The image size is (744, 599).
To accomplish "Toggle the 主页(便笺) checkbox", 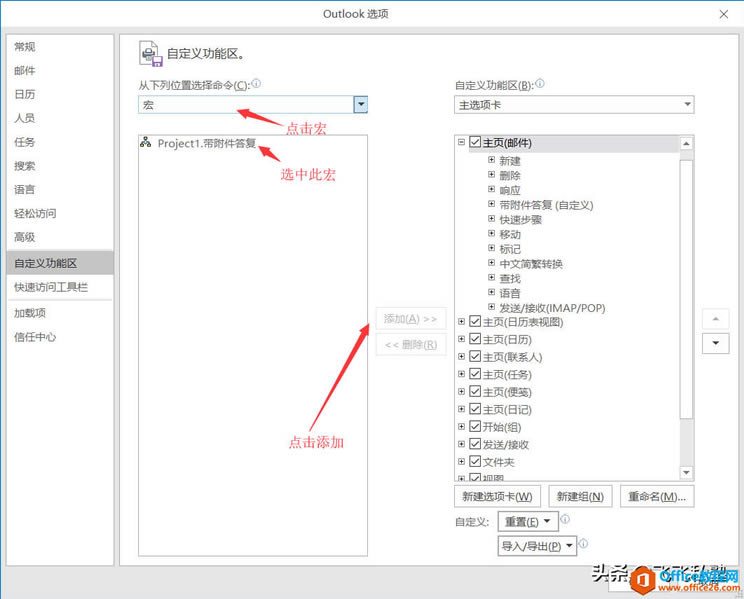I will pos(475,392).
